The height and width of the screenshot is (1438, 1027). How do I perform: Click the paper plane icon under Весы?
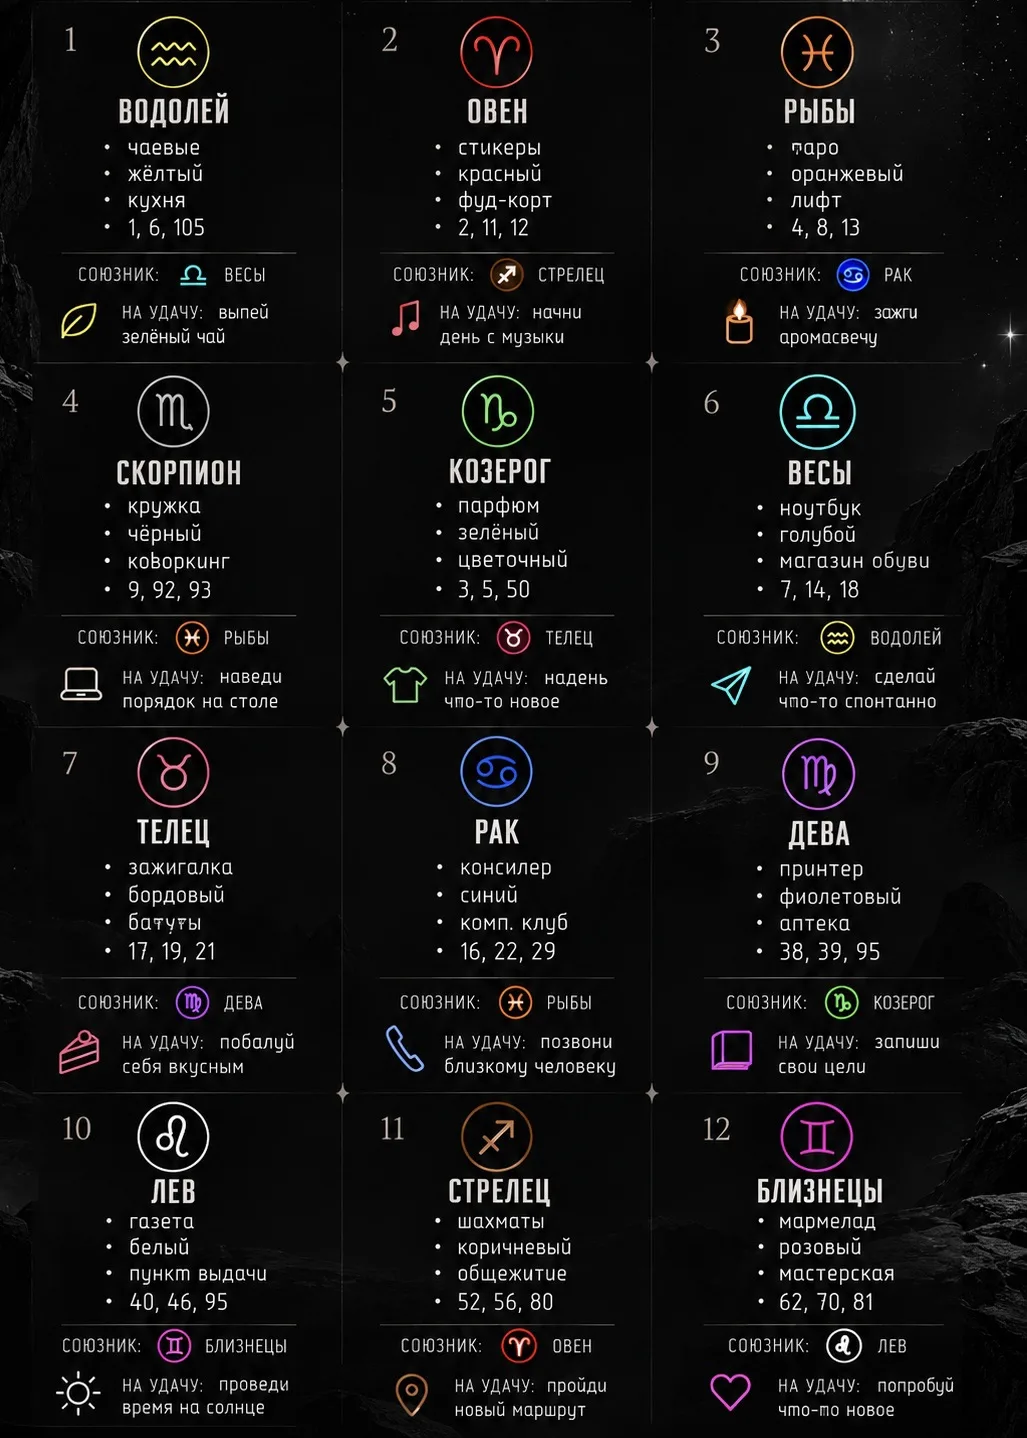click(731, 686)
